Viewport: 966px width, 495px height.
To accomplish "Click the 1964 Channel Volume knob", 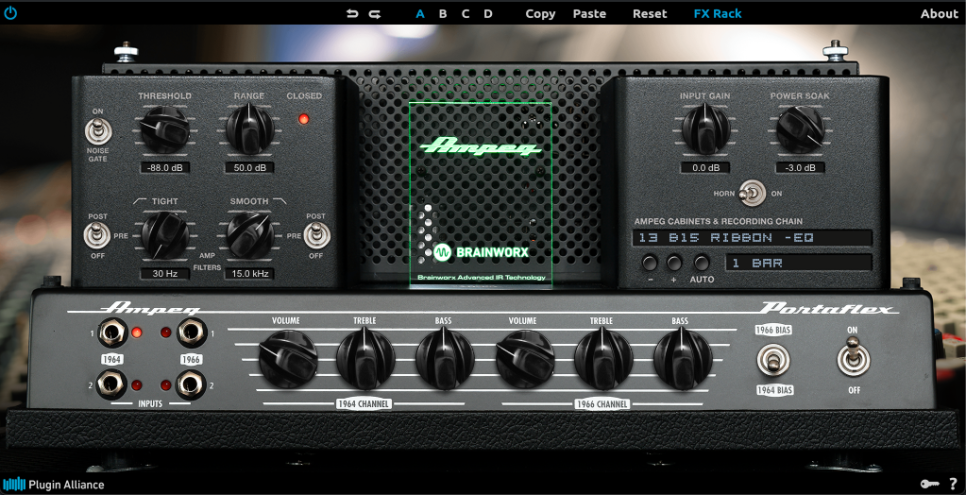I will coord(288,359).
